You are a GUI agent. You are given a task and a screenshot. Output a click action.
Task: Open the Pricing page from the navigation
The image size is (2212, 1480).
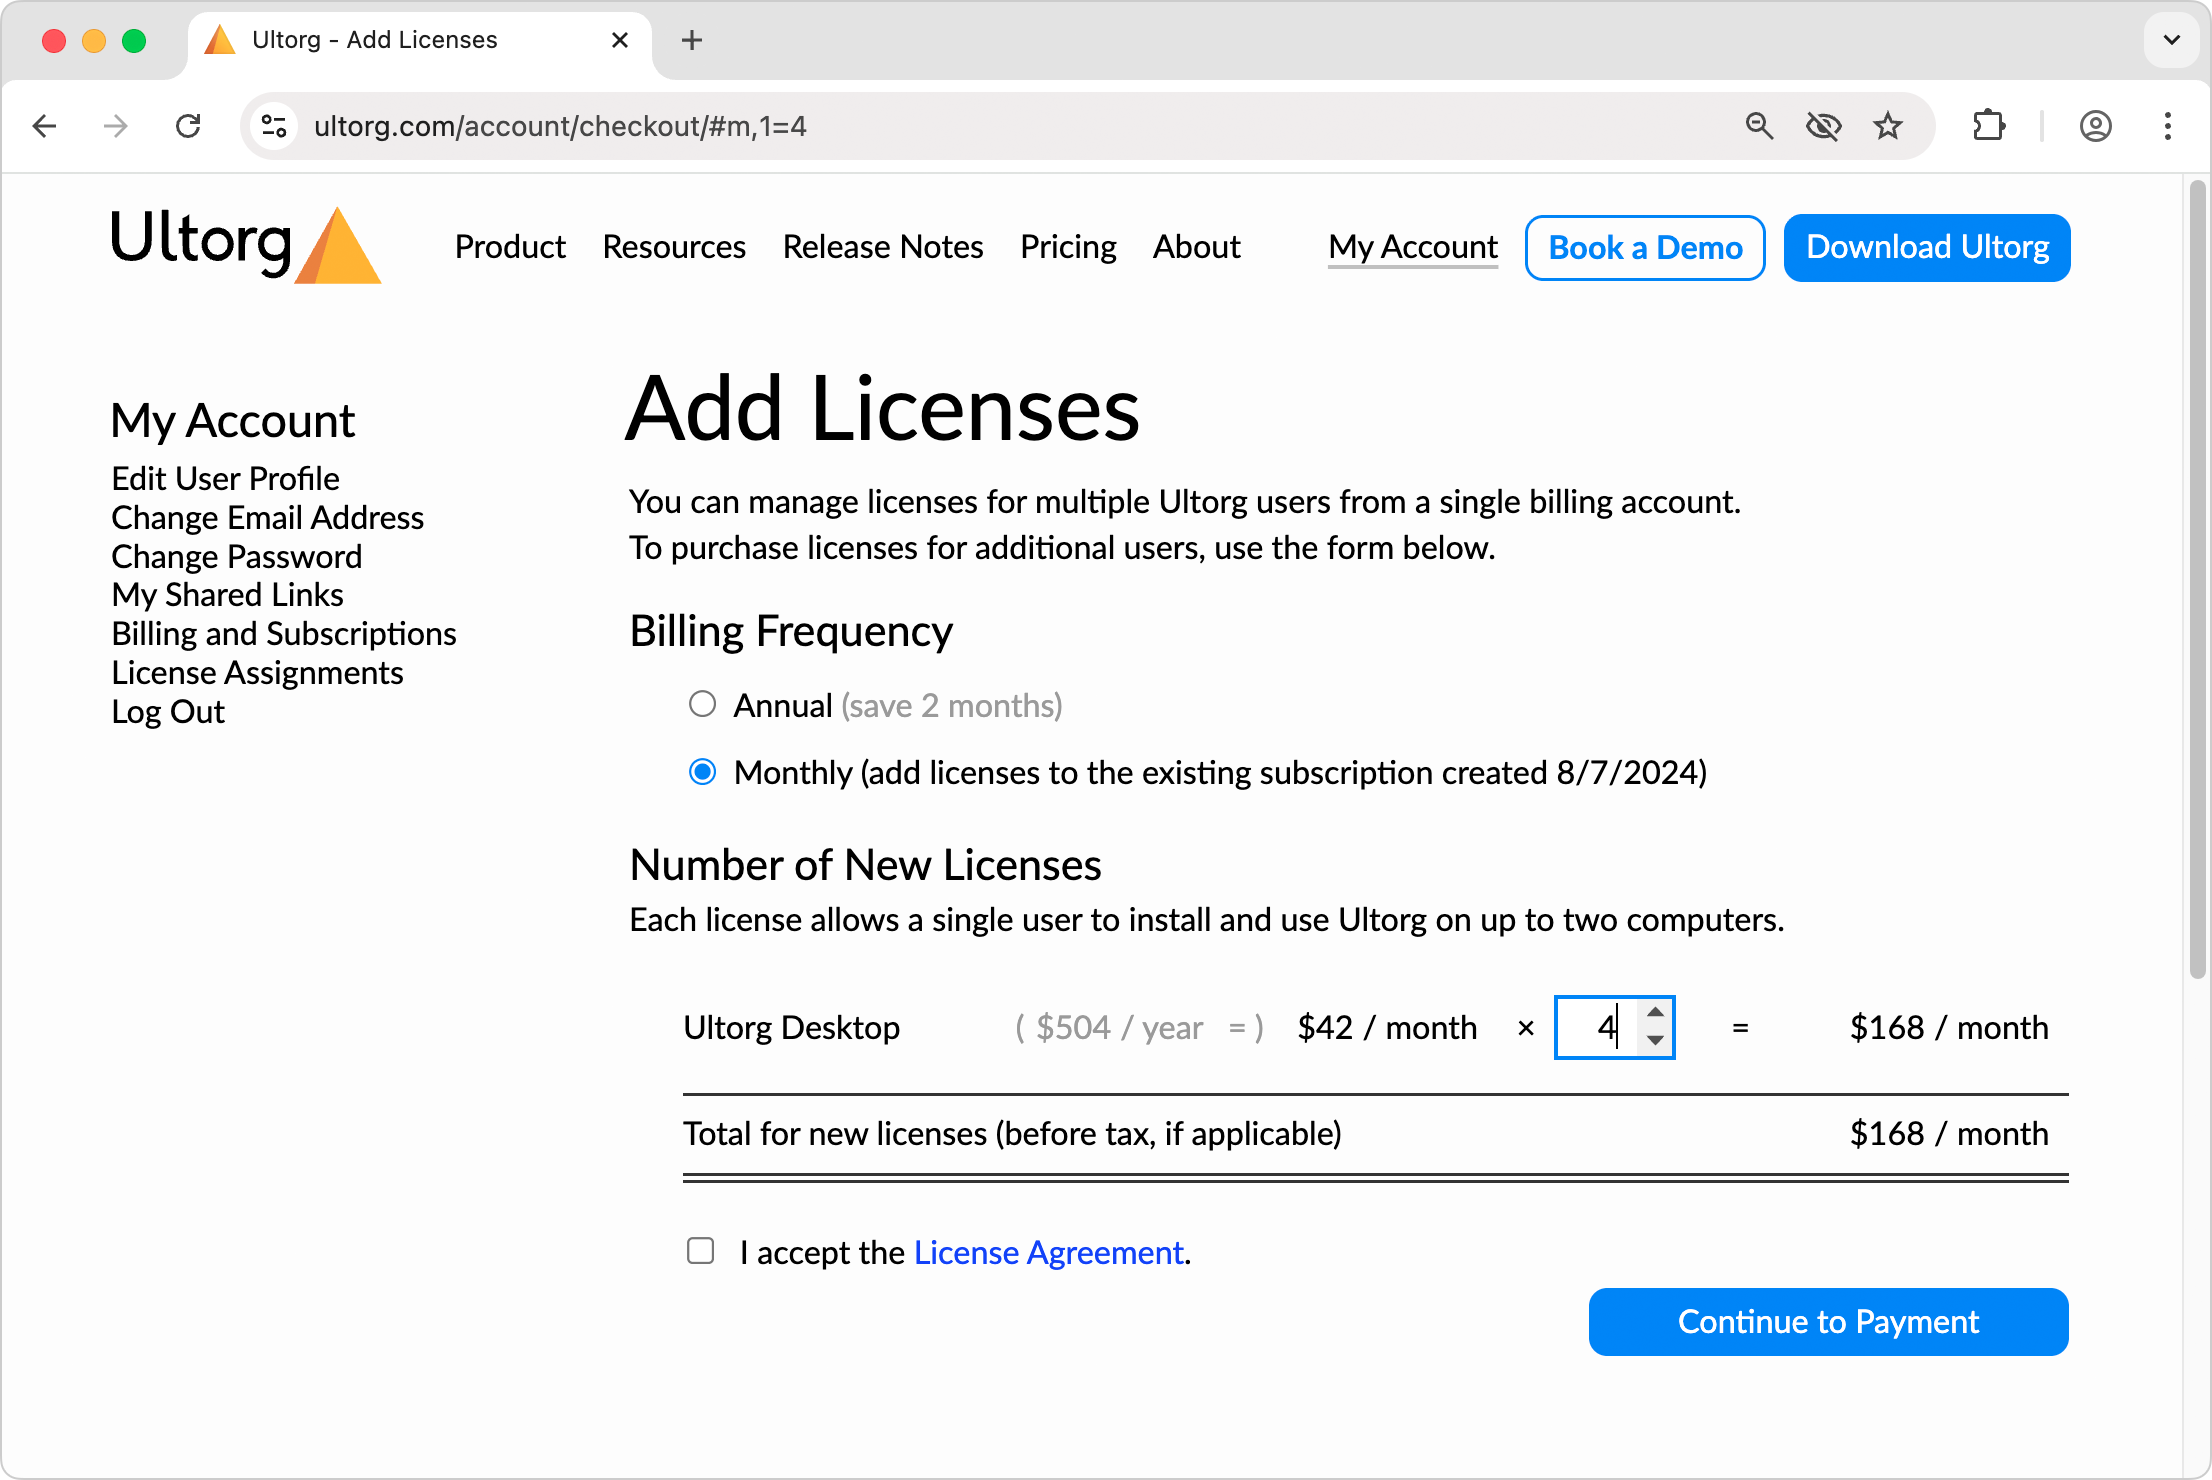1068,247
